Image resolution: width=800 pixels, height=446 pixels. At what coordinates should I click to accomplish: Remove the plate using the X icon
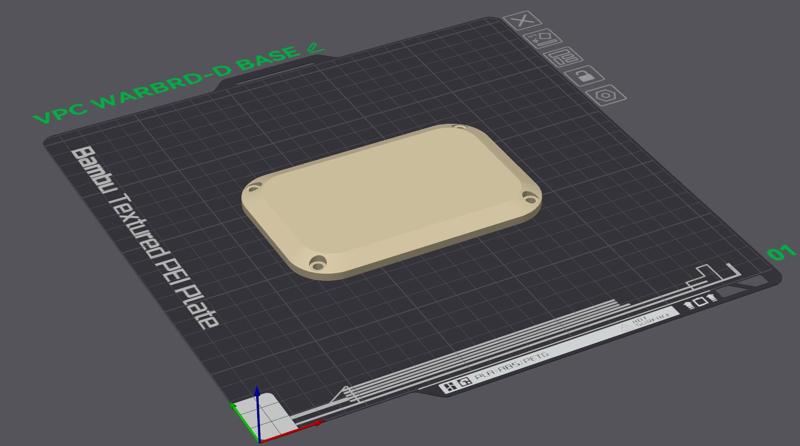click(x=522, y=21)
